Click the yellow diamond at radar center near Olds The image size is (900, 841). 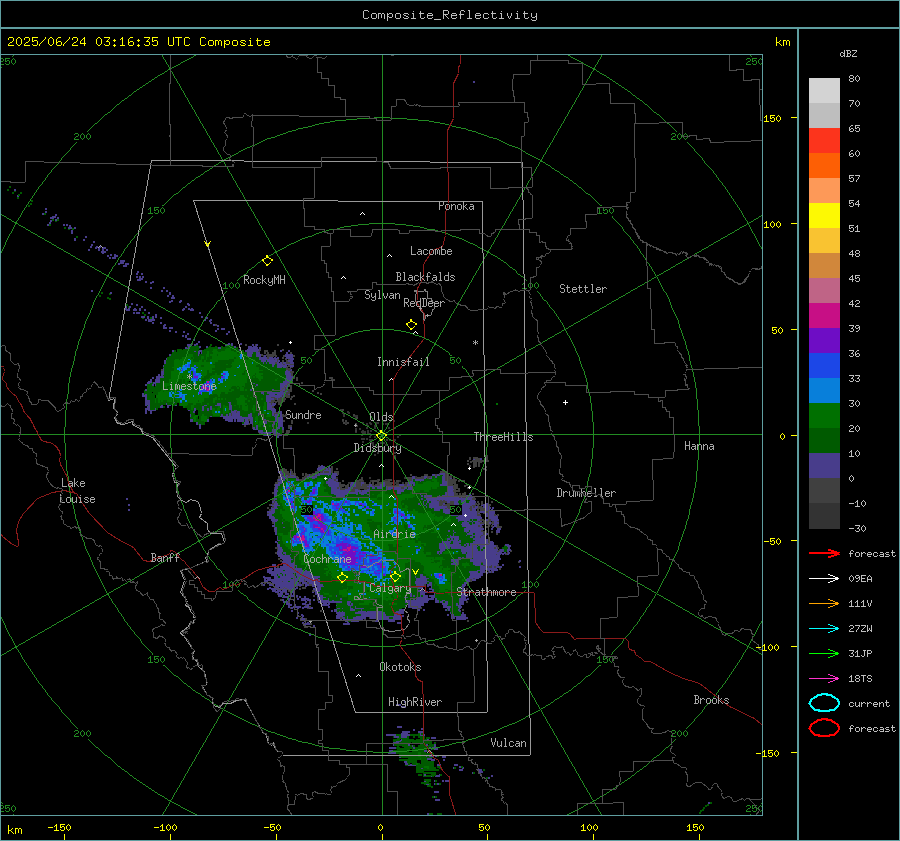[x=381, y=436]
